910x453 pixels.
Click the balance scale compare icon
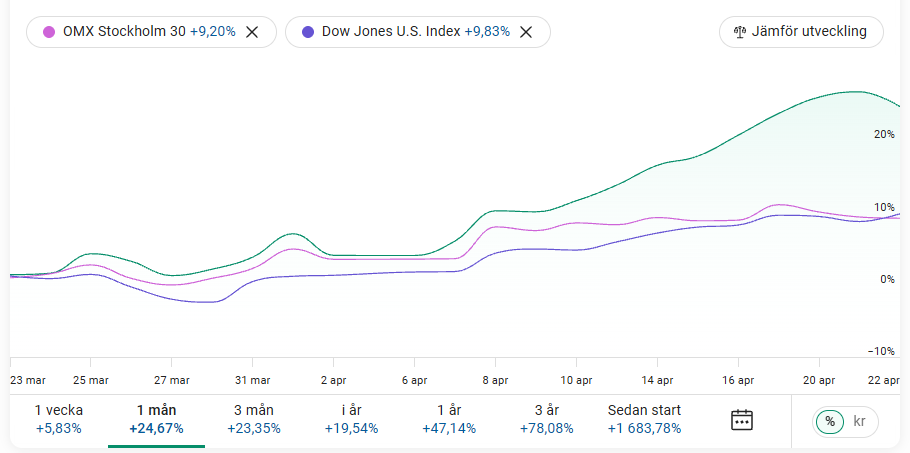(x=740, y=31)
